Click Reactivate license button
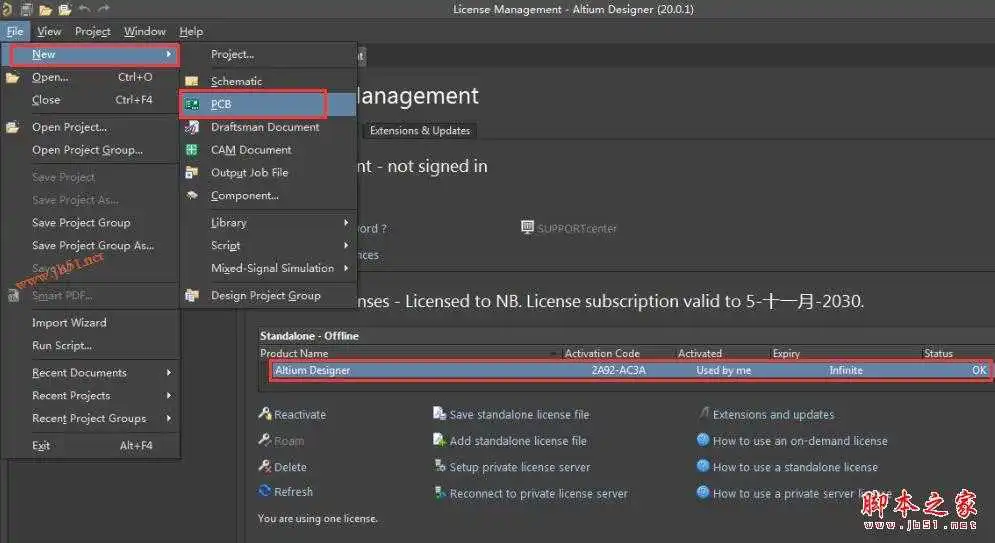Screen dimensions: 995x543 (x=299, y=415)
